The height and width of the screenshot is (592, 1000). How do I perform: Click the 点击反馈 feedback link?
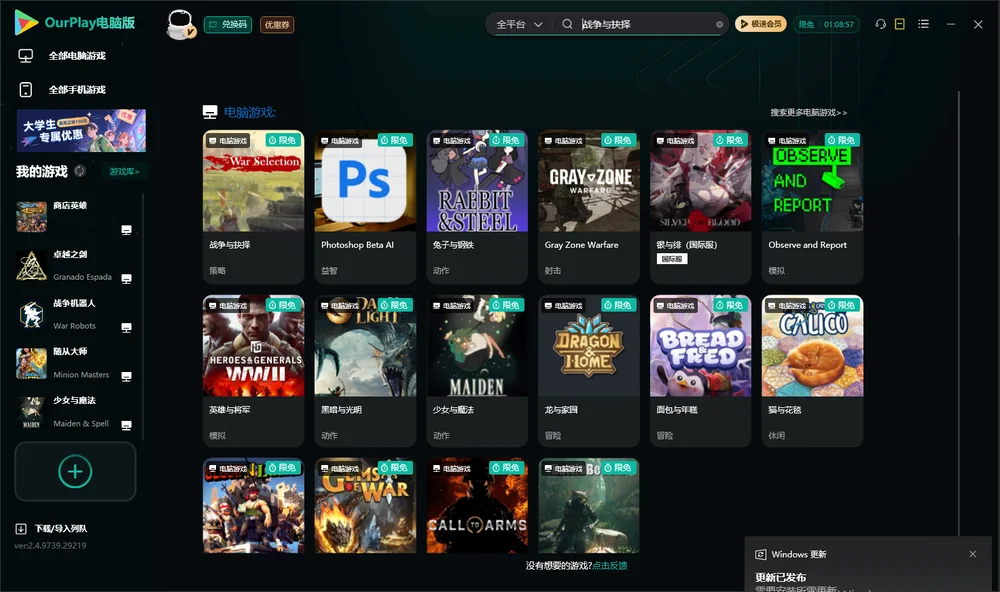coord(610,565)
